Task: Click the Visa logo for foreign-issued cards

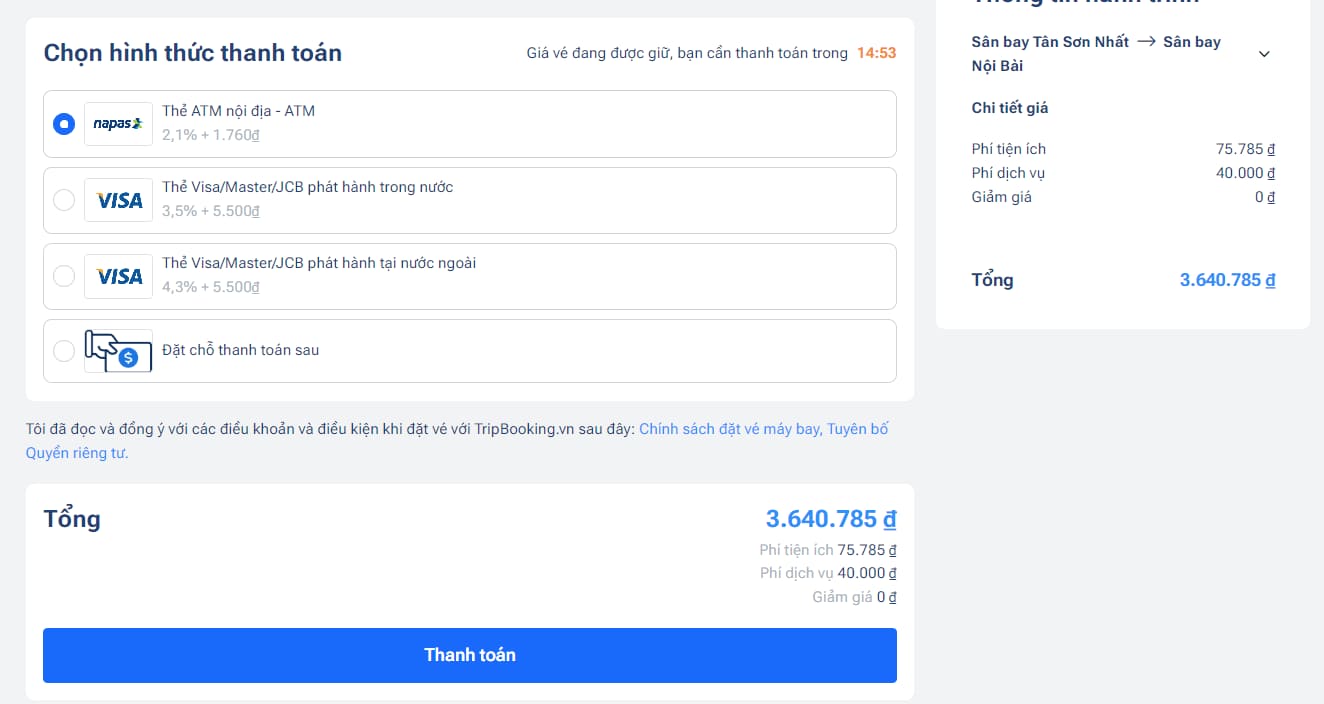Action: point(118,276)
